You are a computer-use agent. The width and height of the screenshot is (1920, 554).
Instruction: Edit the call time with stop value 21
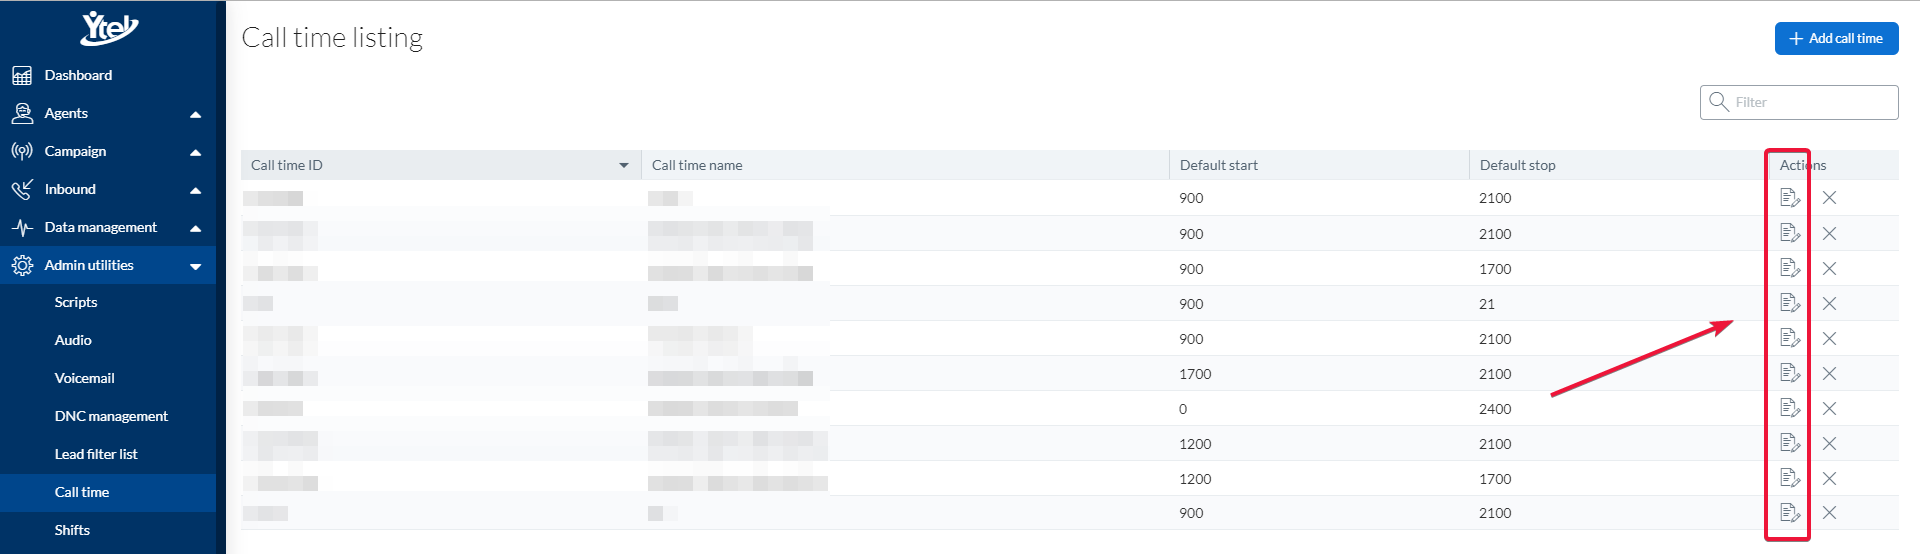1790,303
